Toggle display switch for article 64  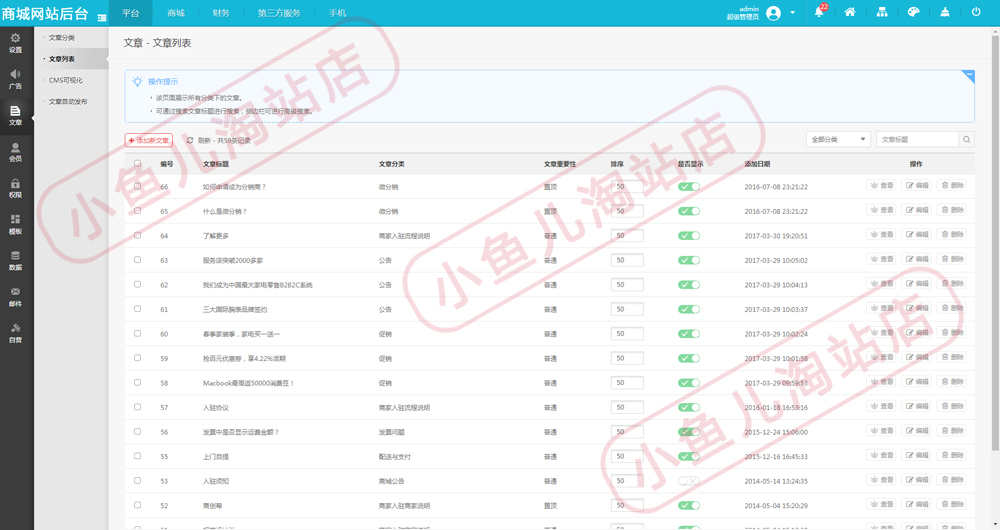689,235
